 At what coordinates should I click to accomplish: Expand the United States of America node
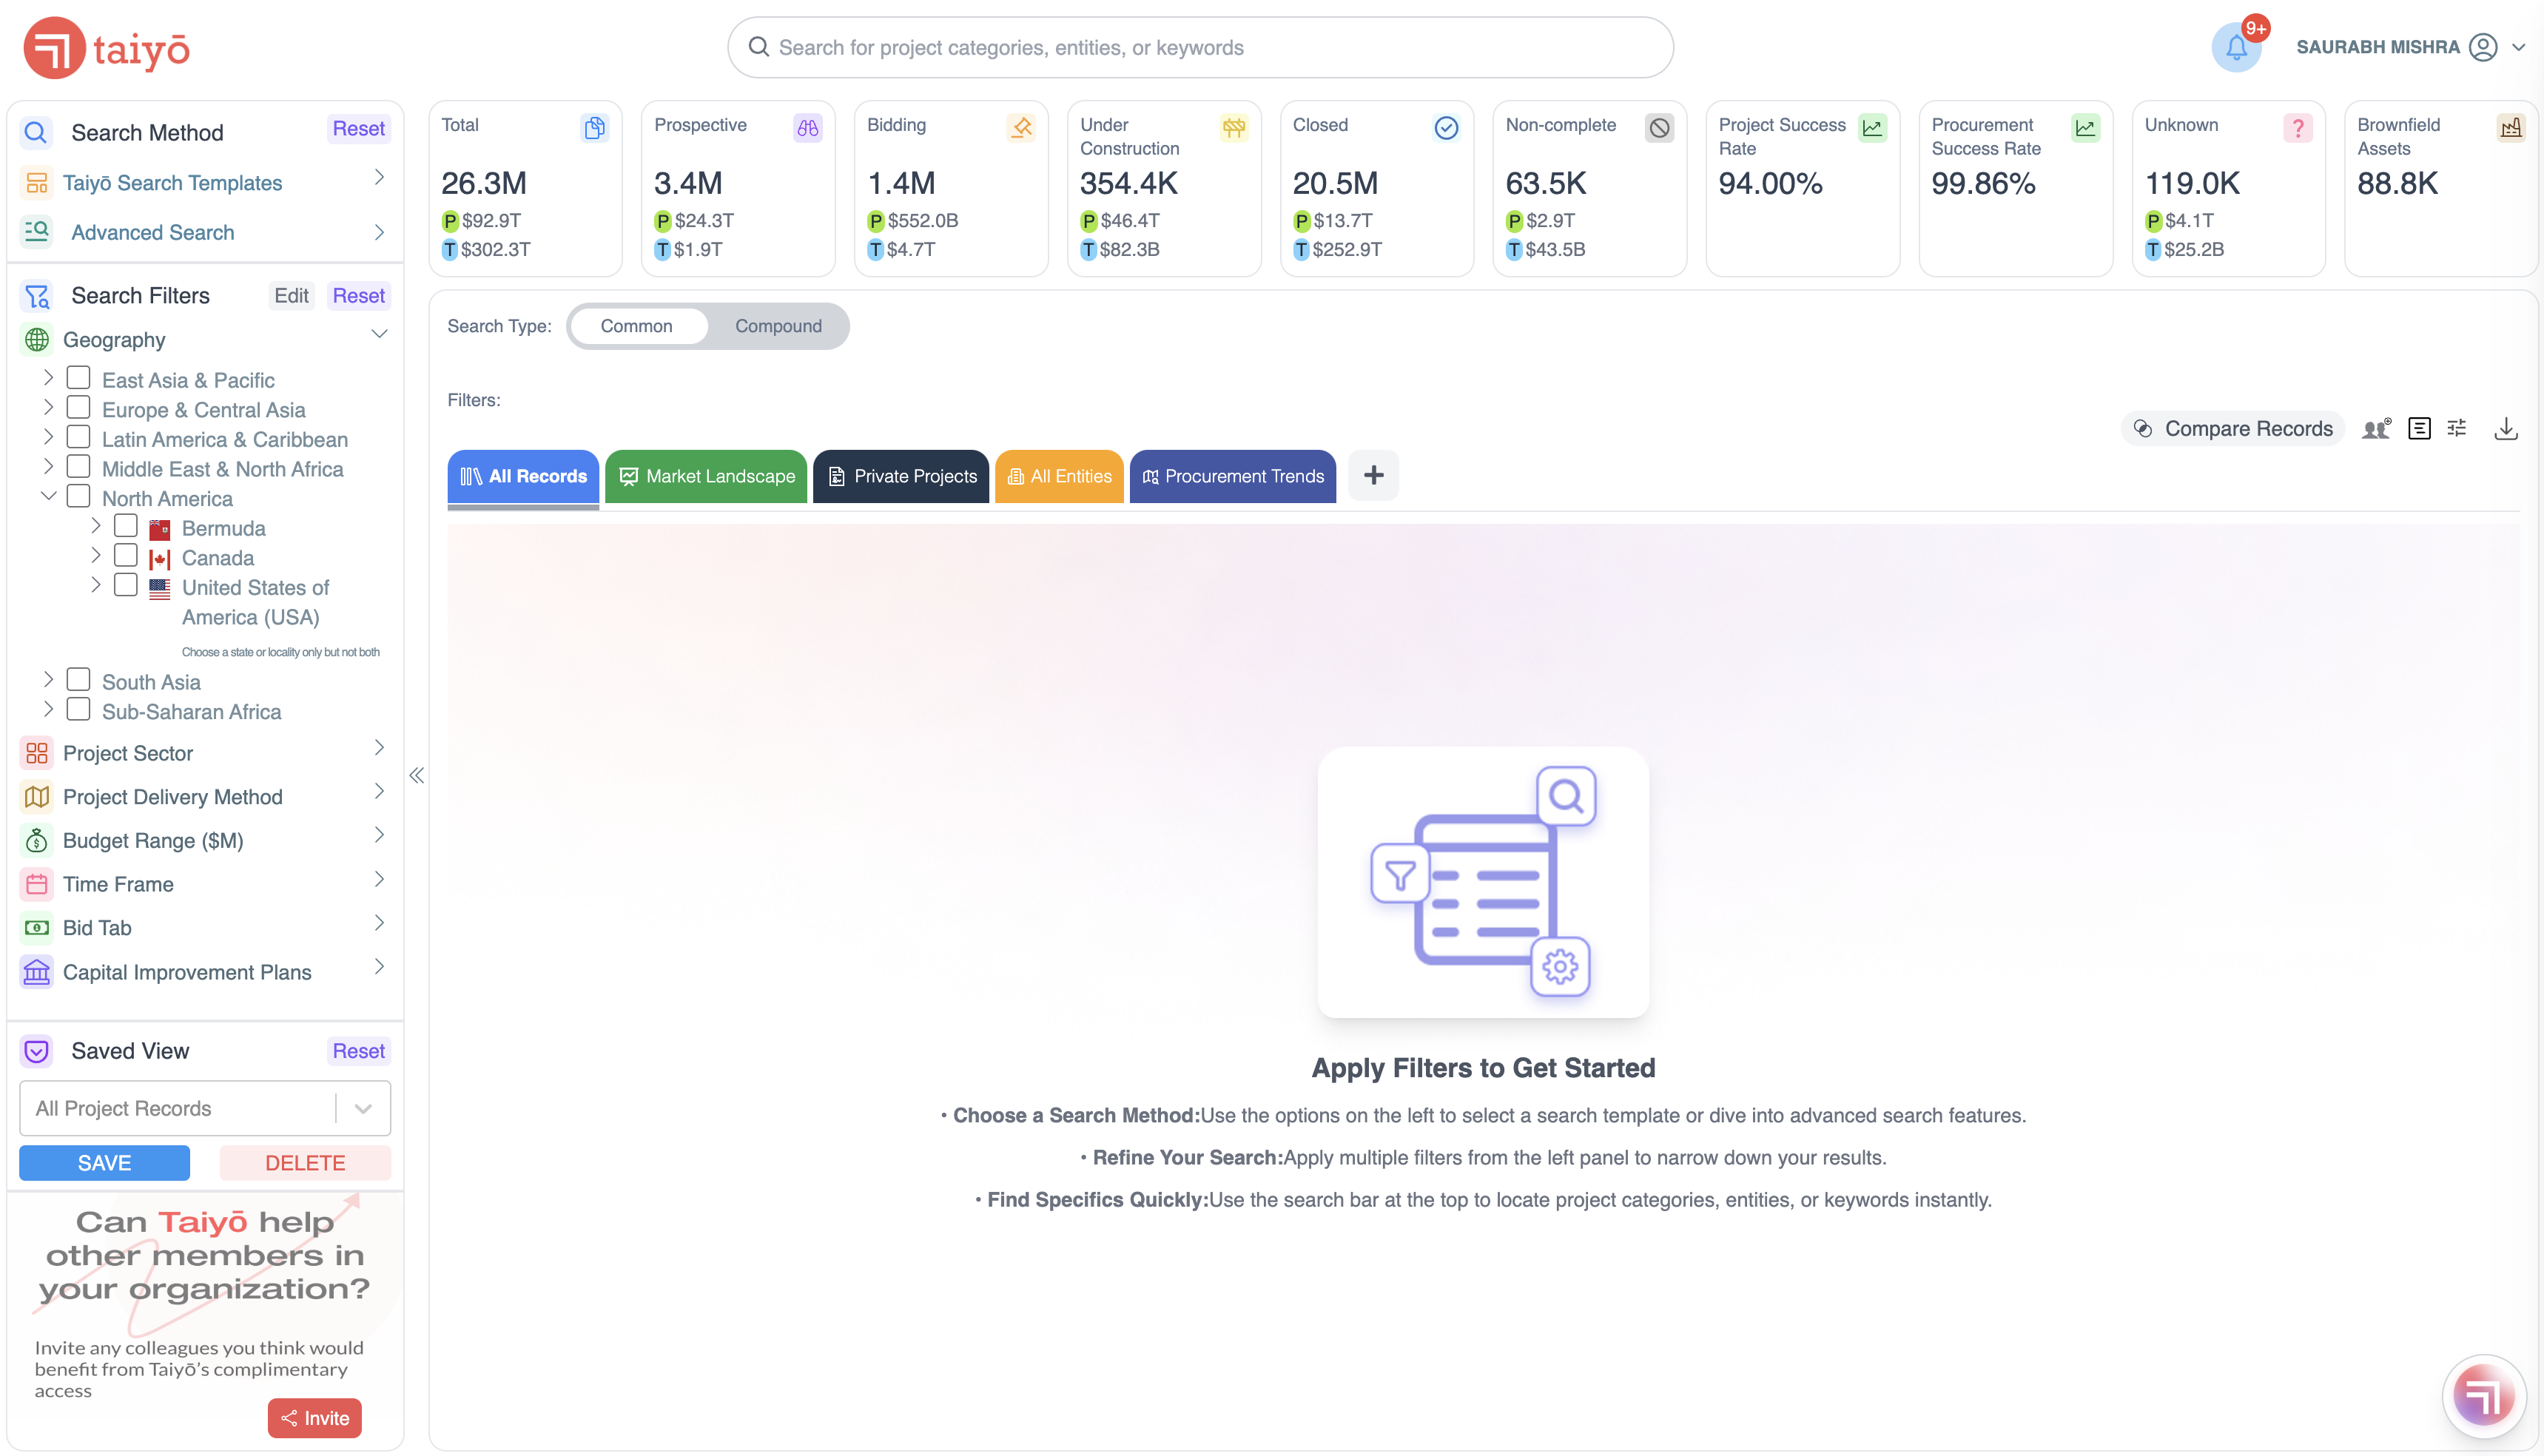96,585
